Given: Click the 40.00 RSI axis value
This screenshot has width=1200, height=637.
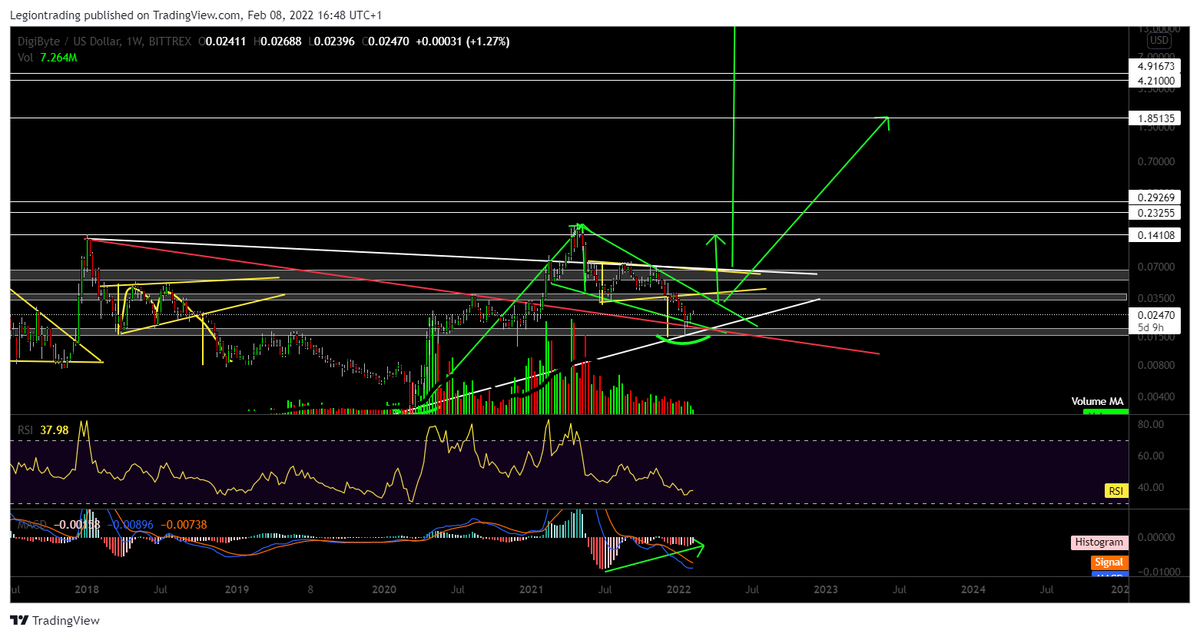Looking at the screenshot, I should point(1152,487).
